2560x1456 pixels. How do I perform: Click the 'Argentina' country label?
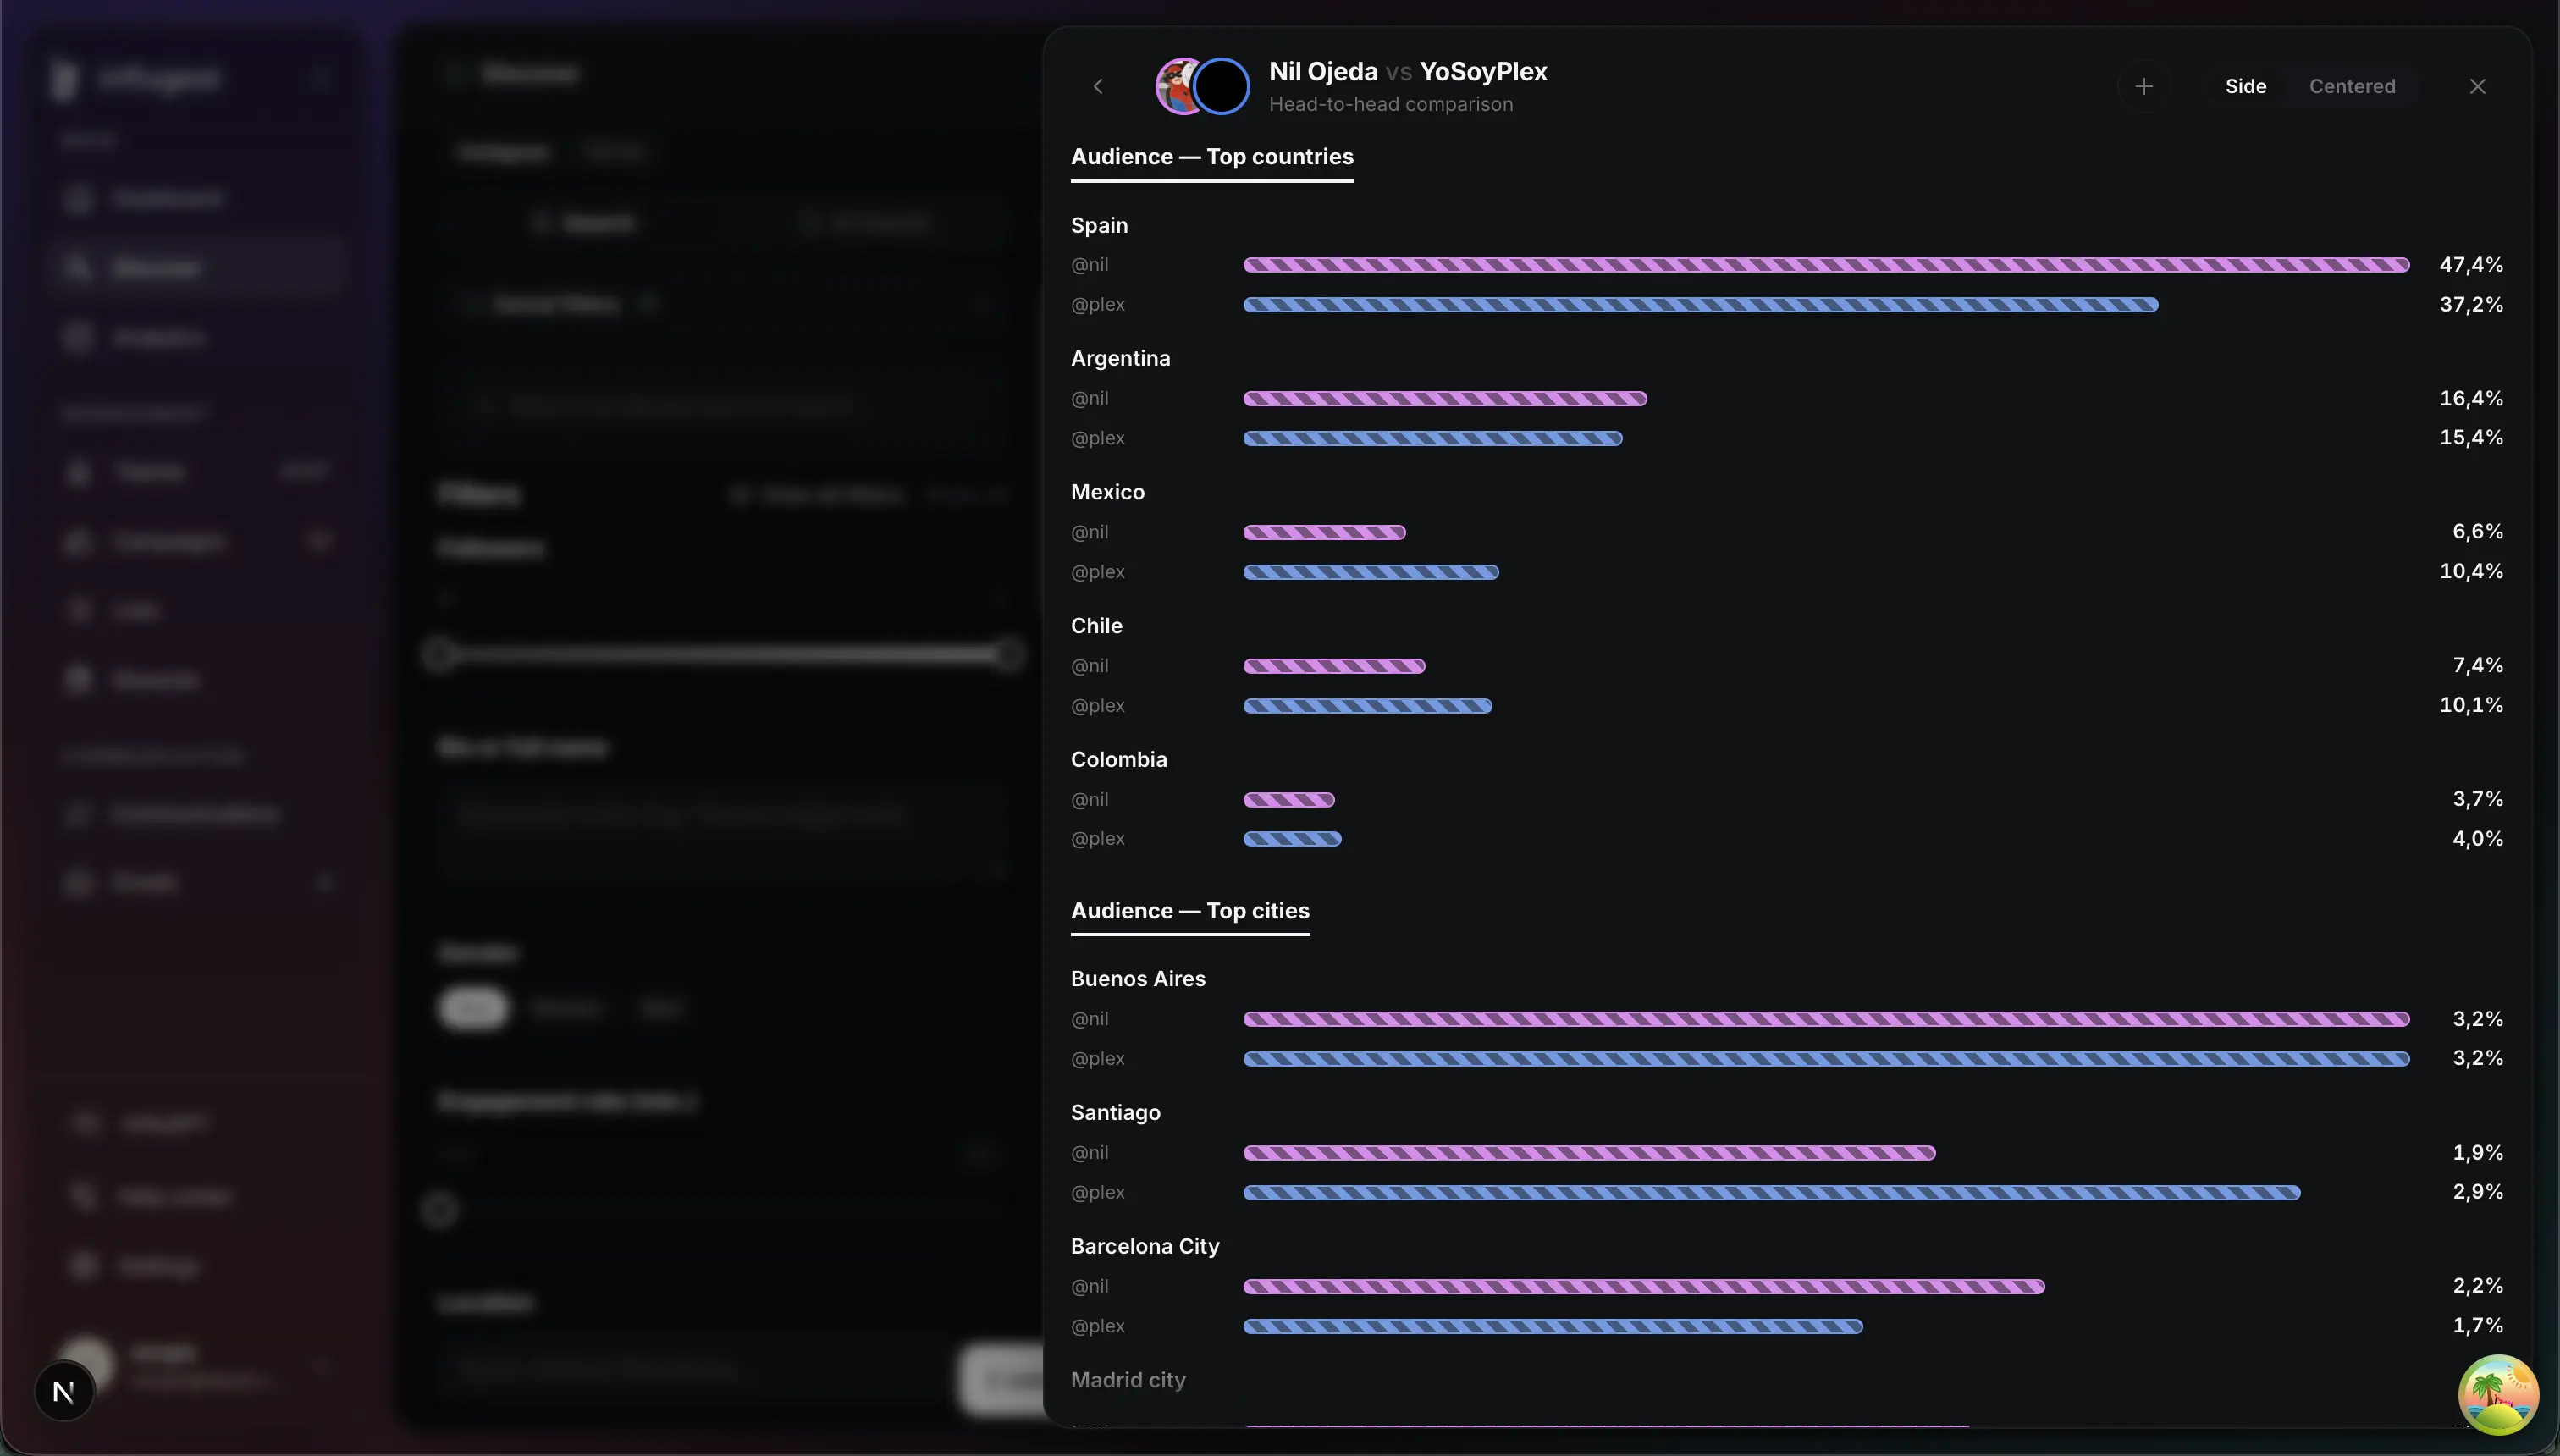1120,359
